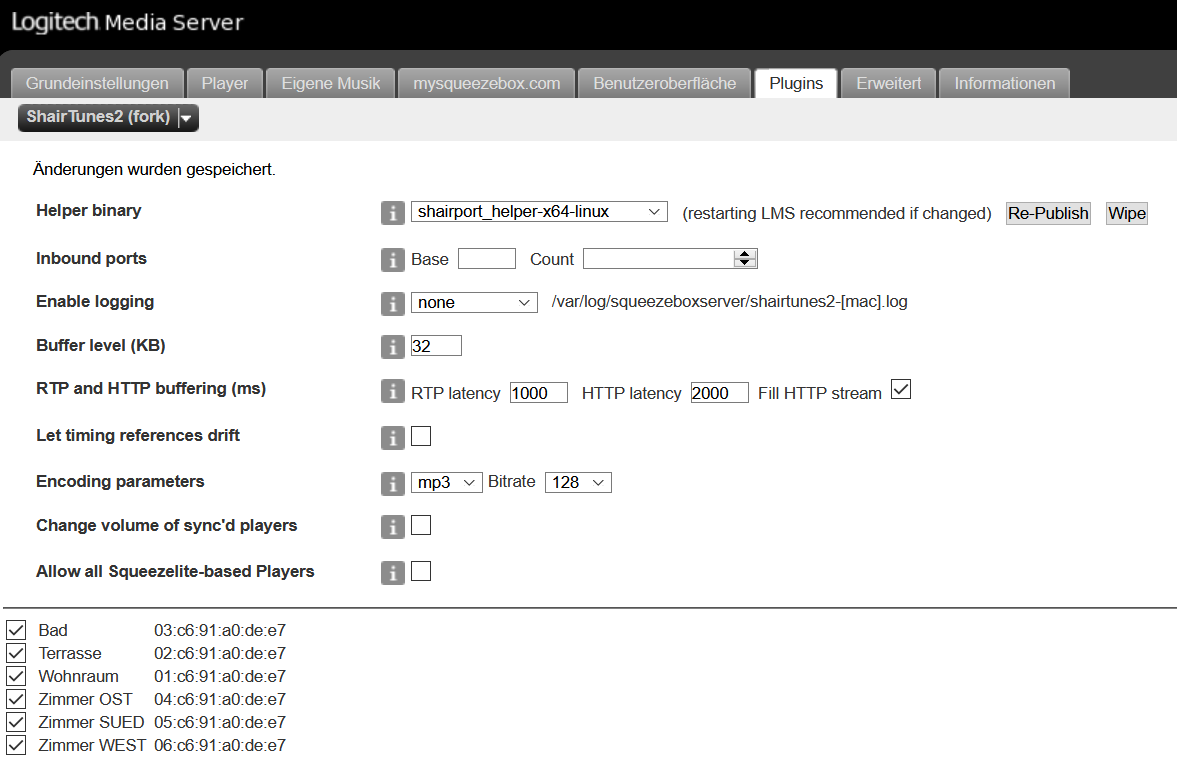Click the HTTP latency field showing 2000
Screen dimensions: 1177x769
719,393
